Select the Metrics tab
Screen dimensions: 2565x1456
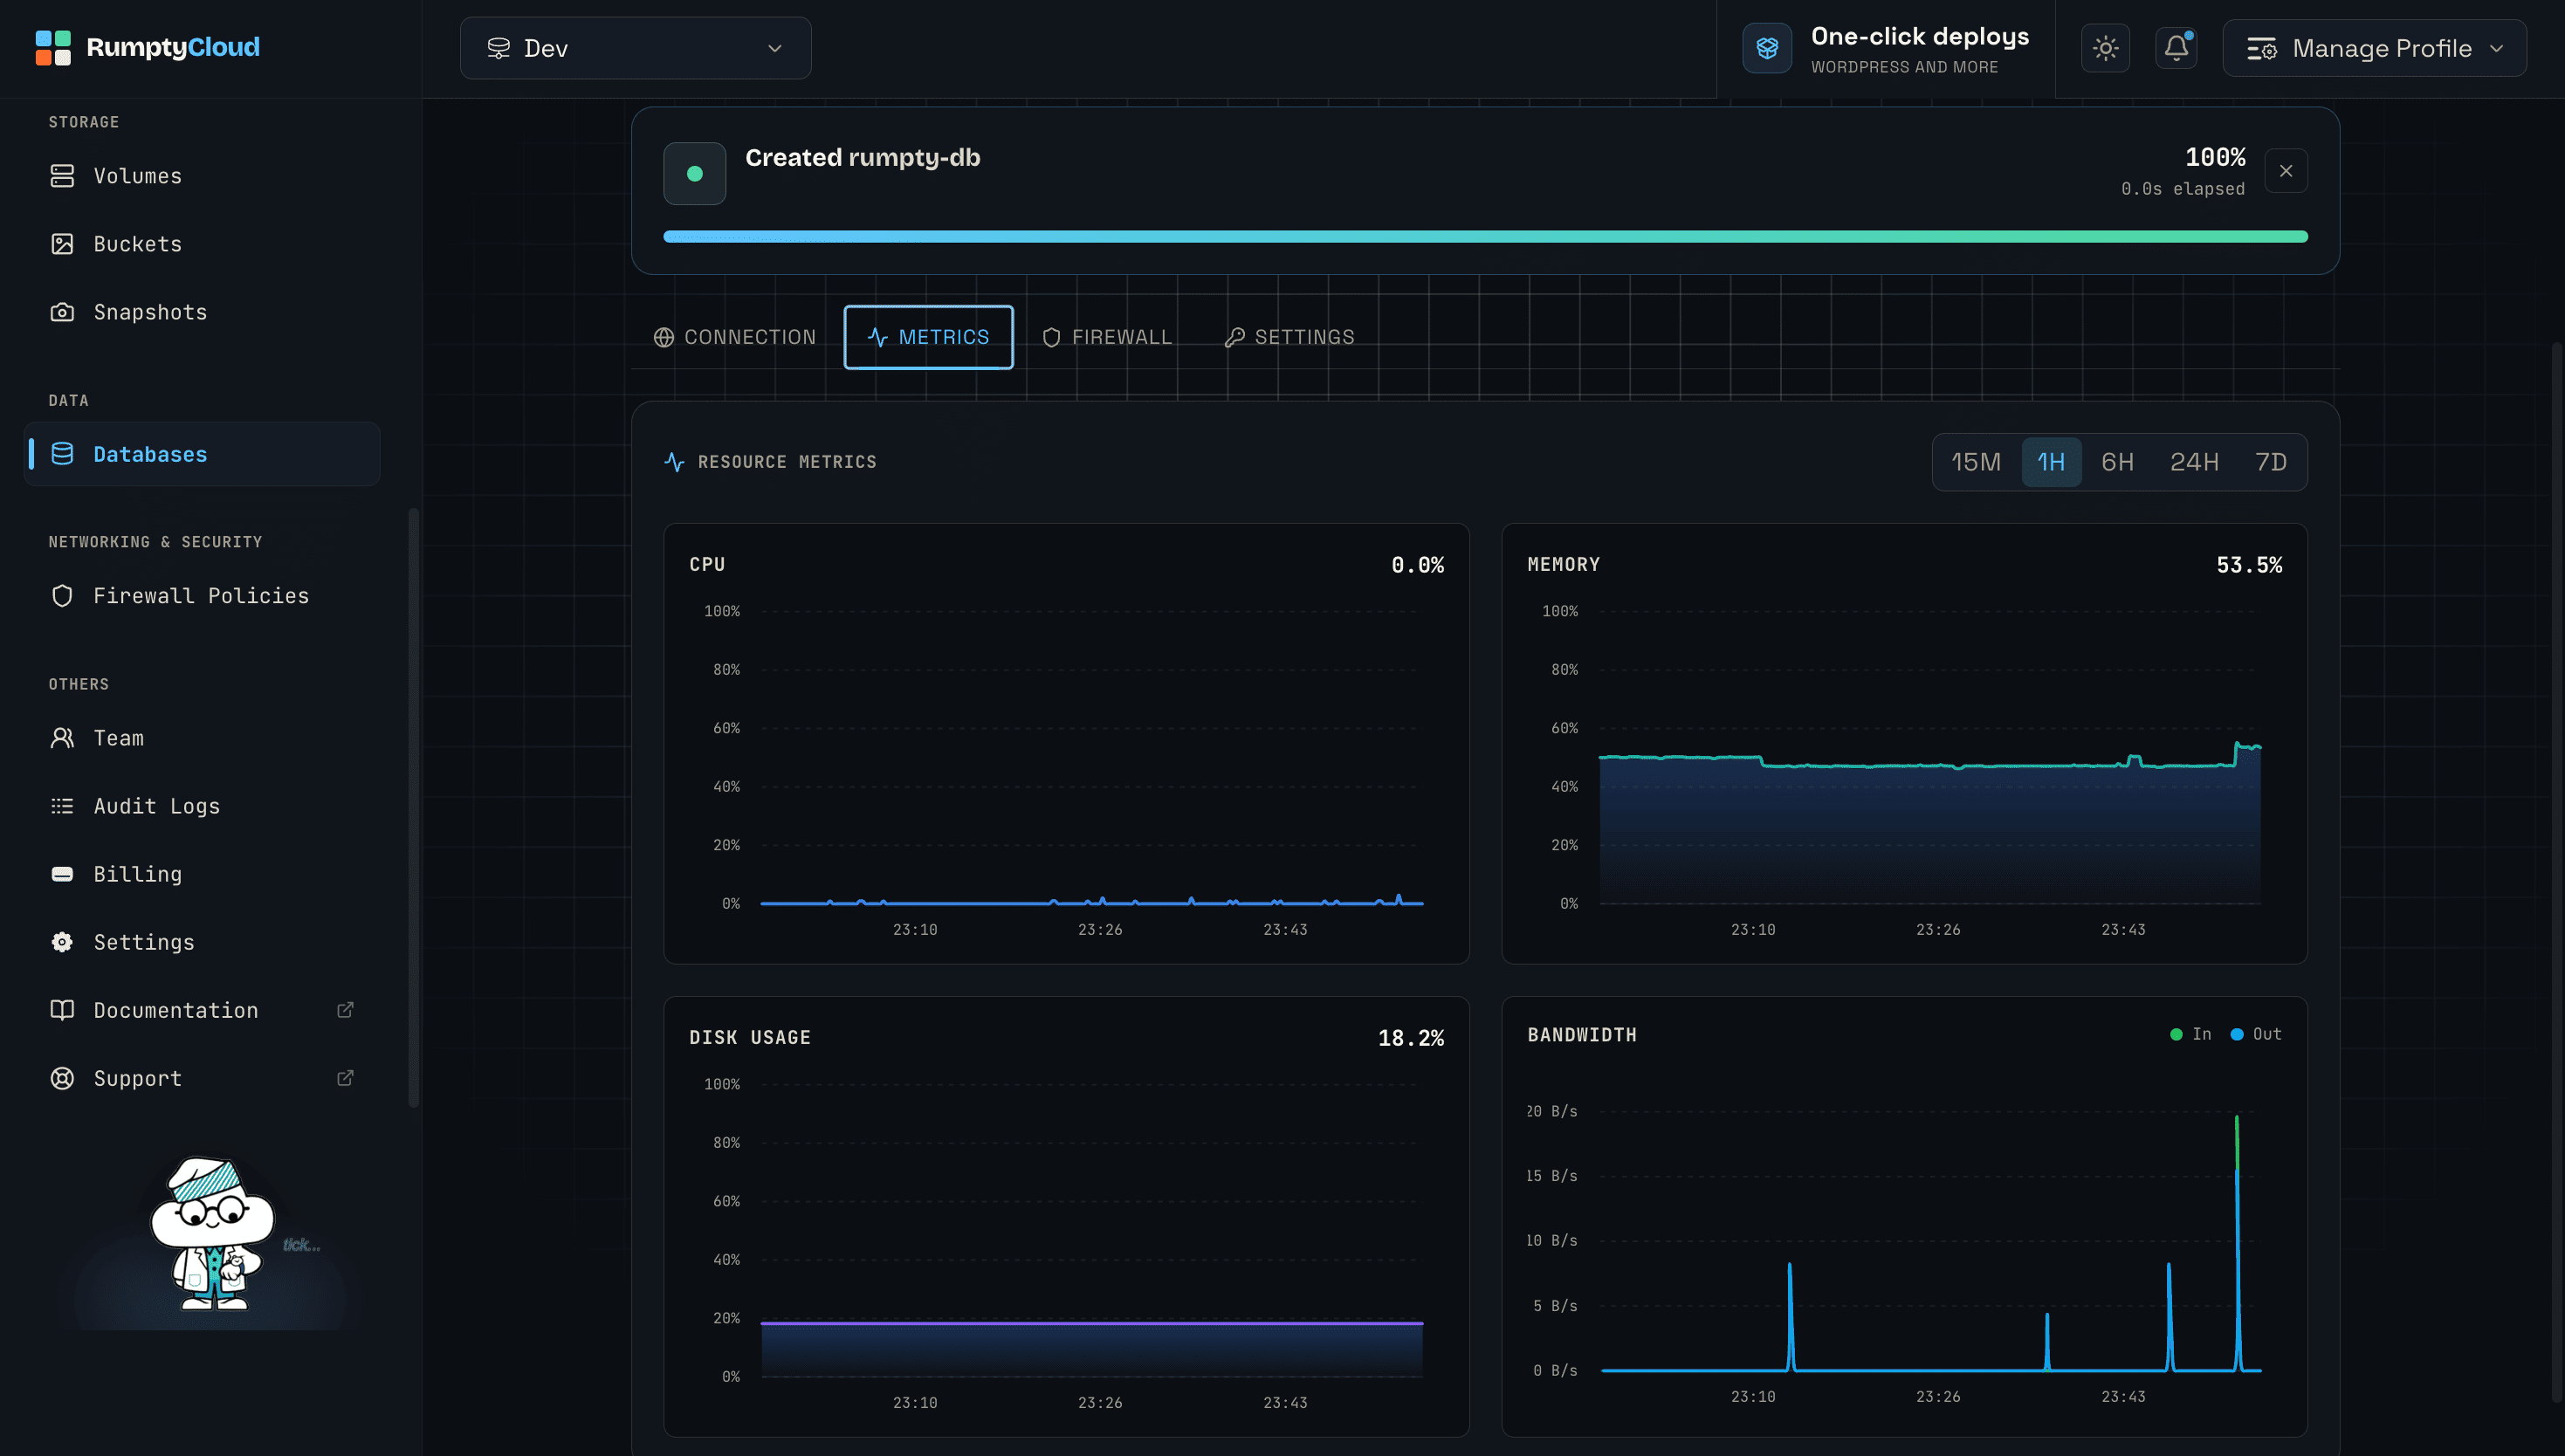(x=928, y=337)
